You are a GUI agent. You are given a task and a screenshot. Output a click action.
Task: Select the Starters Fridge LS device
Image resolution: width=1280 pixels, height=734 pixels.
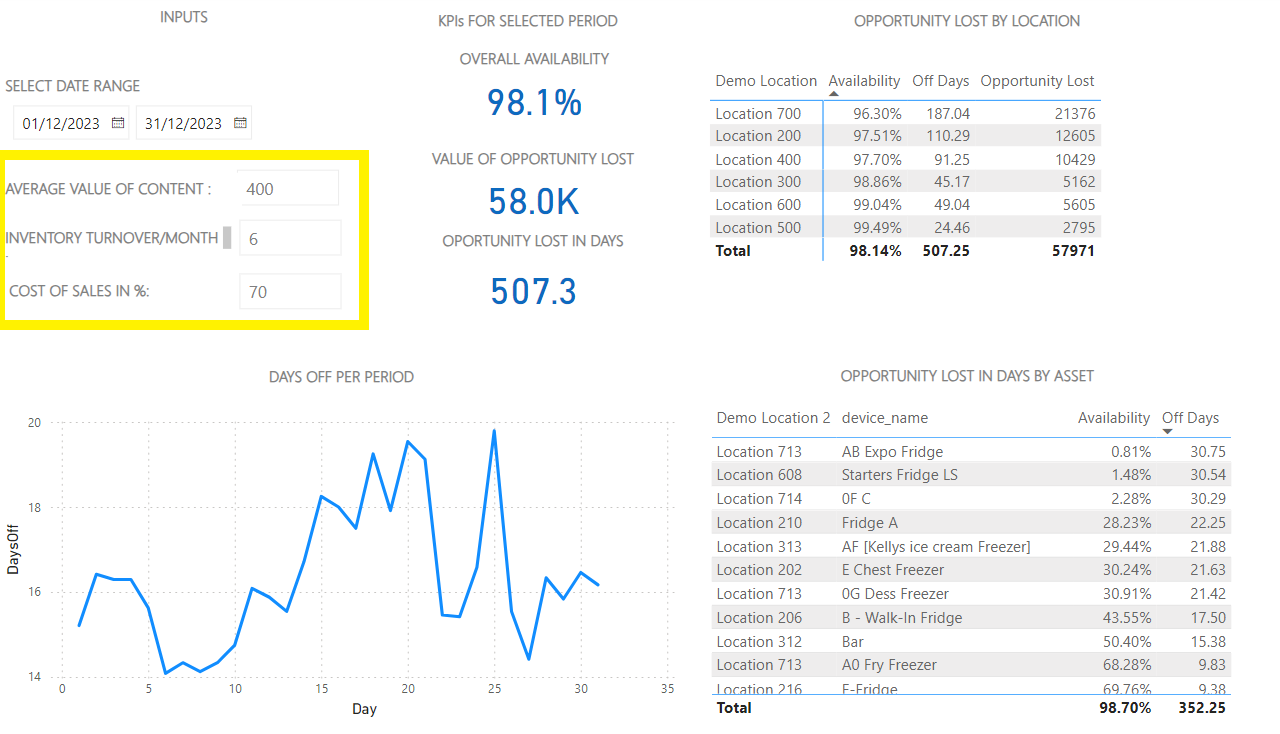coord(900,475)
